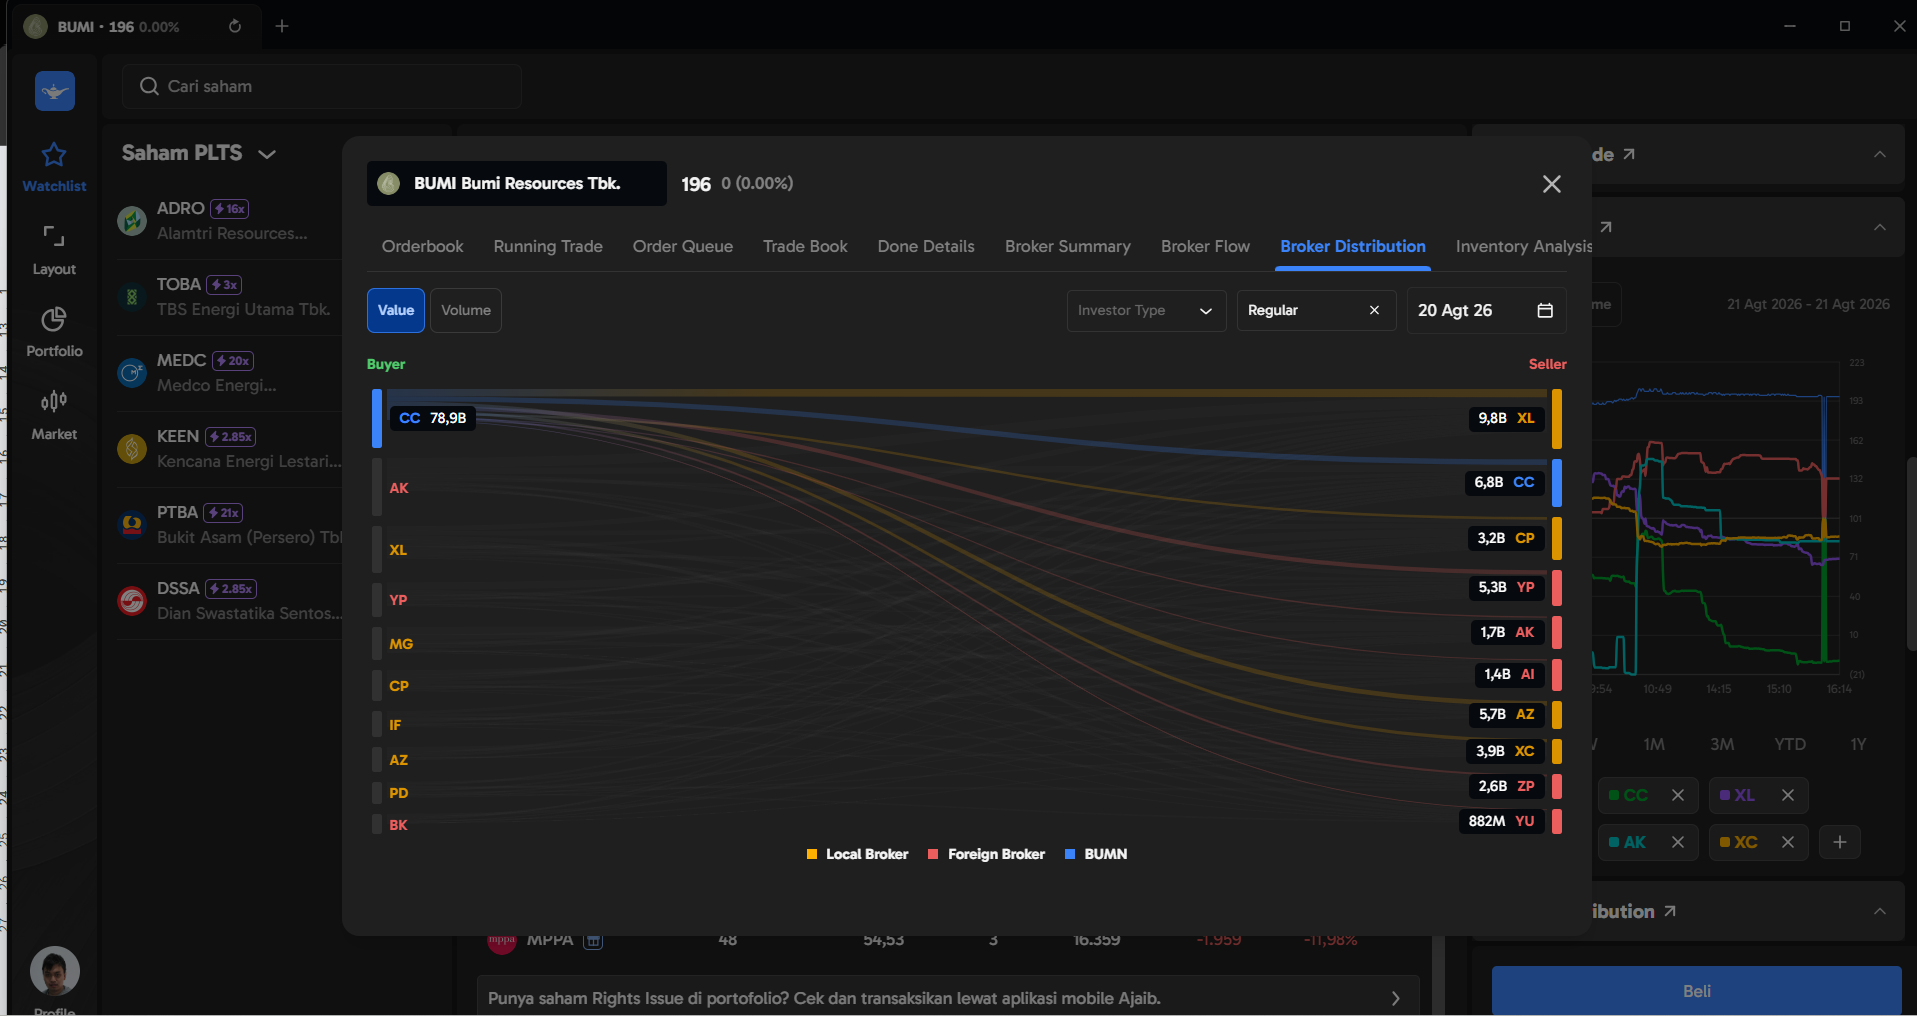Viewport: 1917px width, 1016px height.
Task: Click the MEDC company logo
Action: pyautogui.click(x=132, y=372)
